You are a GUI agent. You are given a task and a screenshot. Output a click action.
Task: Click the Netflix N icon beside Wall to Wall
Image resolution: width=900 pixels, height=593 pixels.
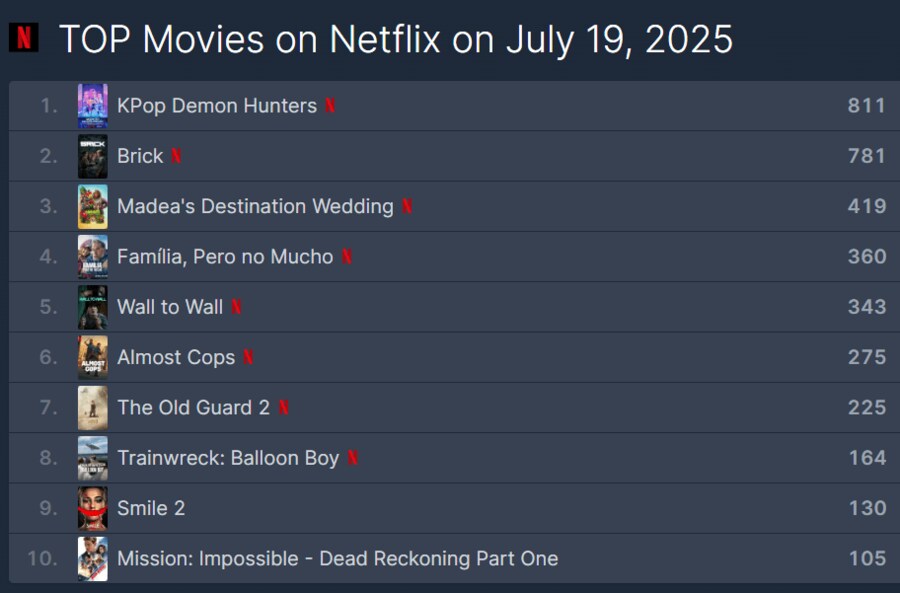pos(236,307)
